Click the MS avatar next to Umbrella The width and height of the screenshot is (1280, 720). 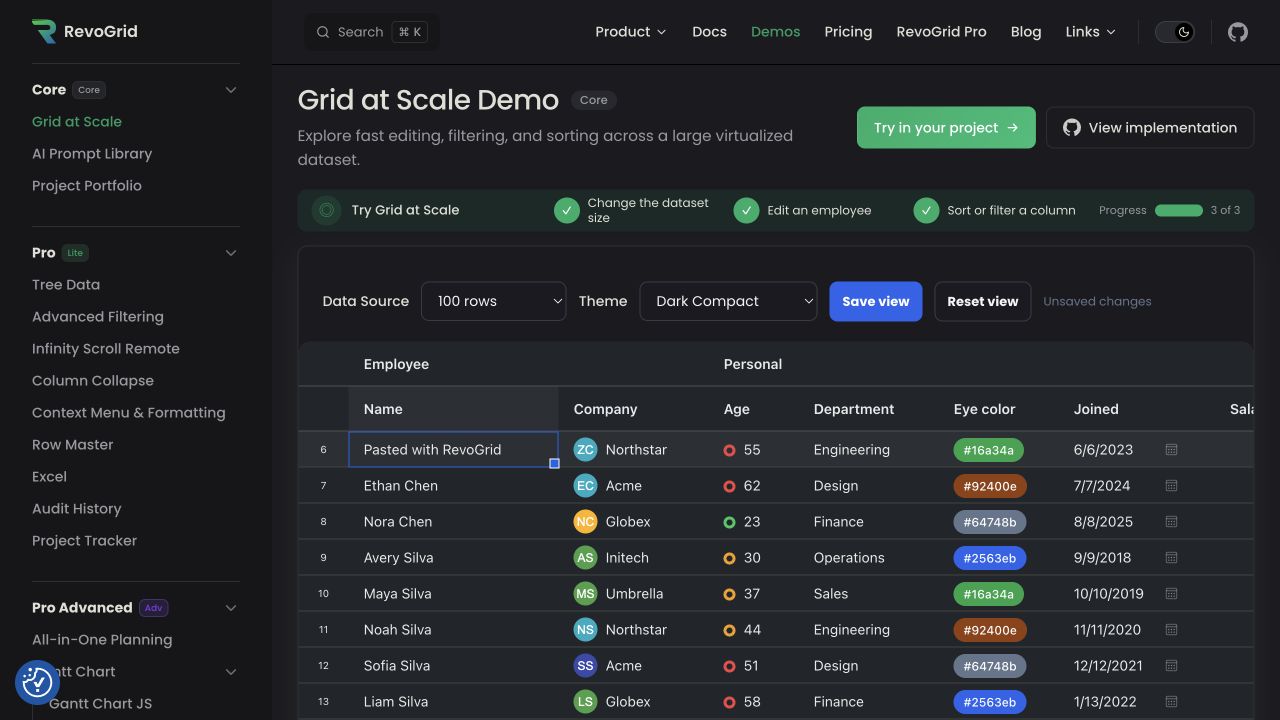tap(585, 594)
